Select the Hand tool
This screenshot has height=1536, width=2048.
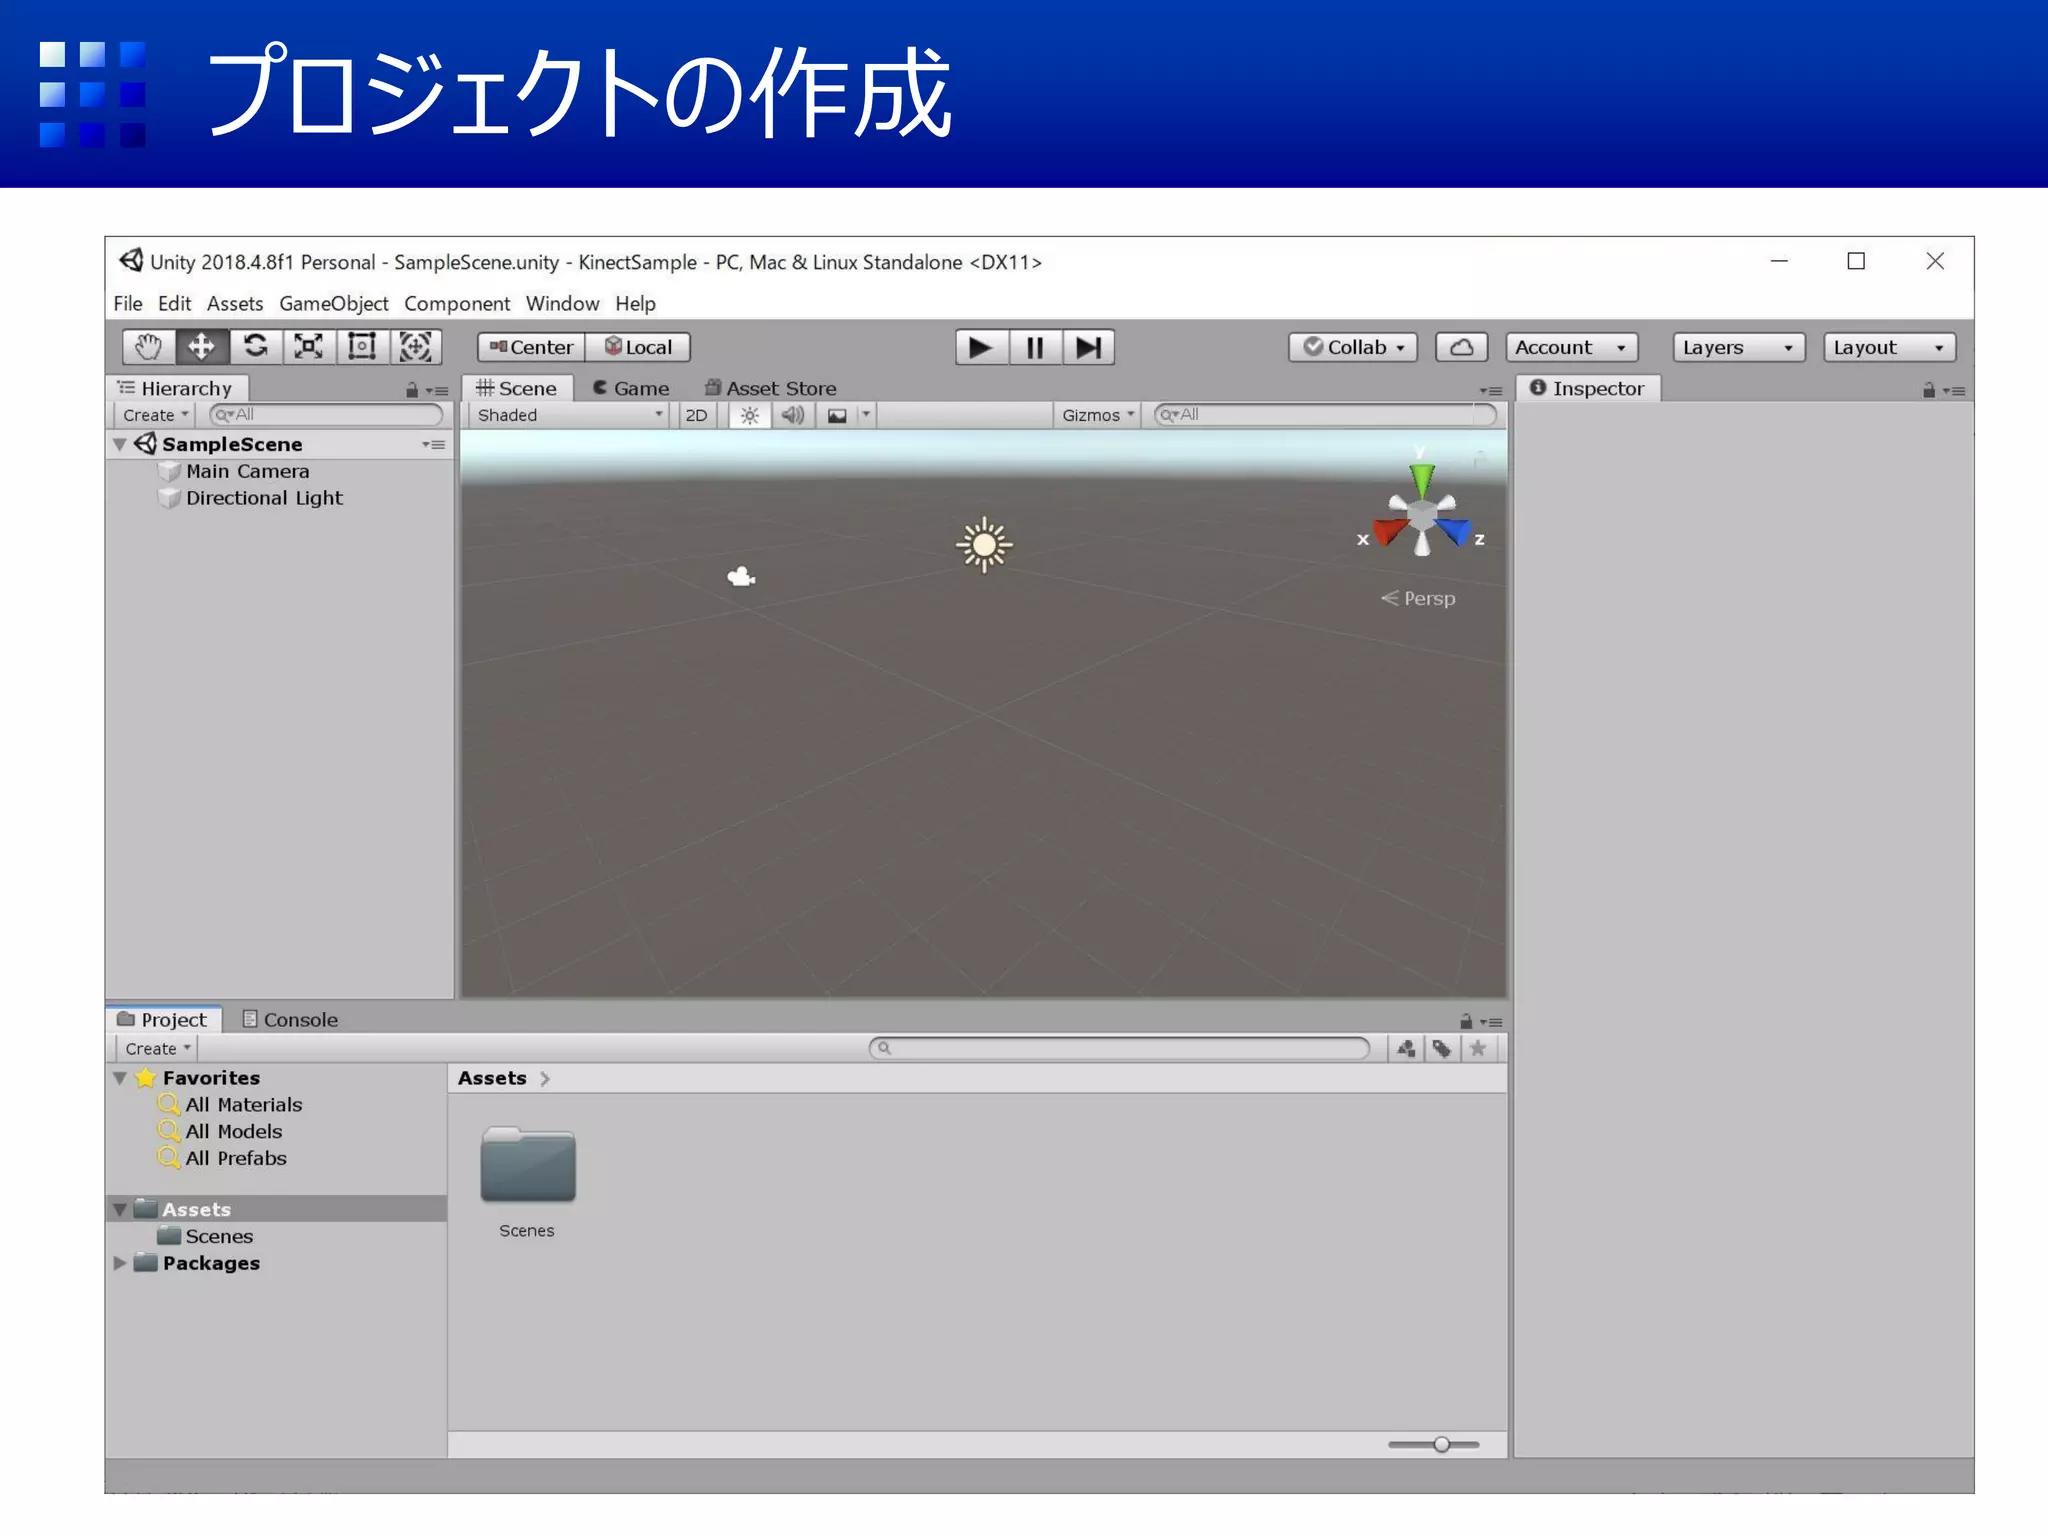148,347
